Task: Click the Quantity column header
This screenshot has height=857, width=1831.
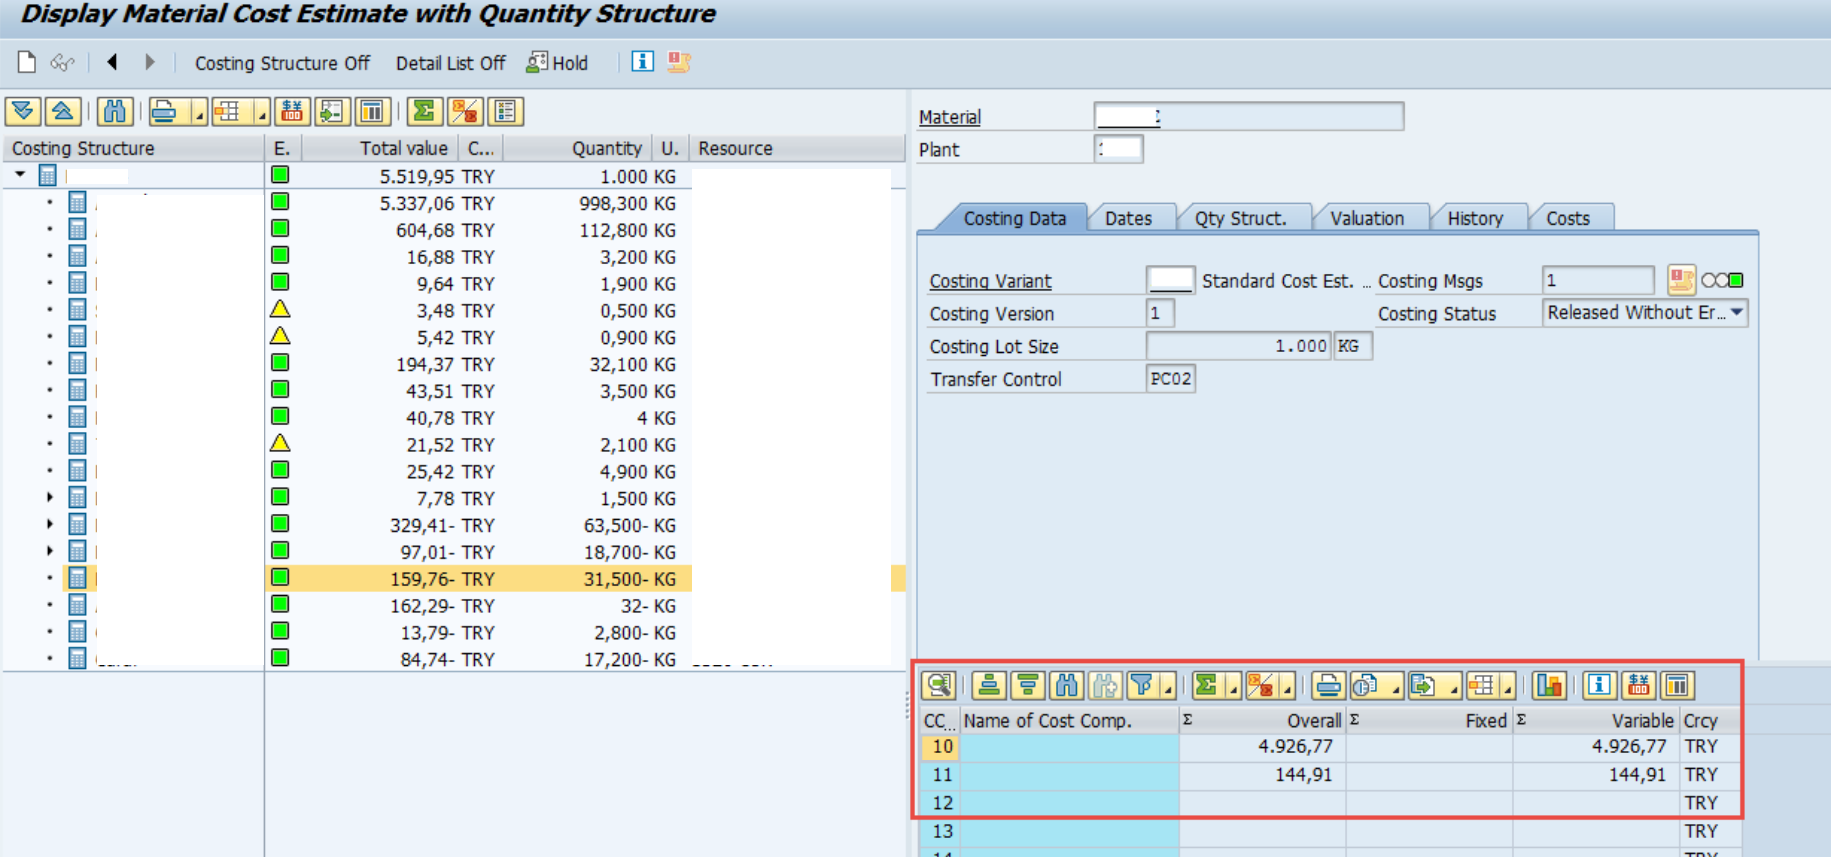Action: tap(578, 148)
